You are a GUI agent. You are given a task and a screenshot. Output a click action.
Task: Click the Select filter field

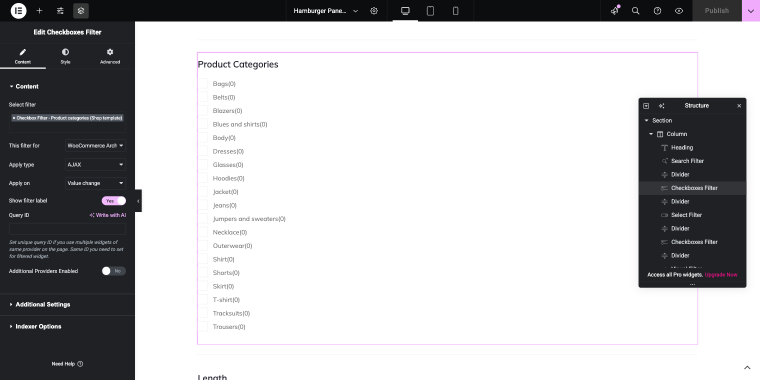(x=67, y=122)
